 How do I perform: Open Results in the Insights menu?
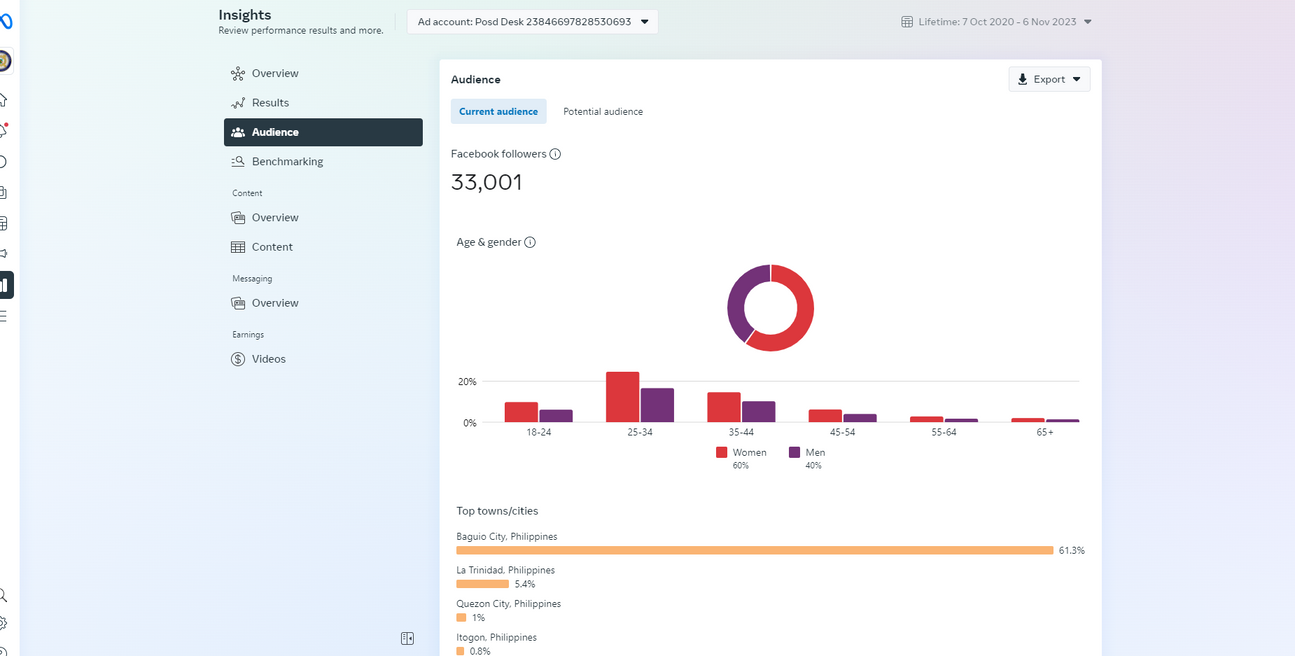pyautogui.click(x=270, y=103)
